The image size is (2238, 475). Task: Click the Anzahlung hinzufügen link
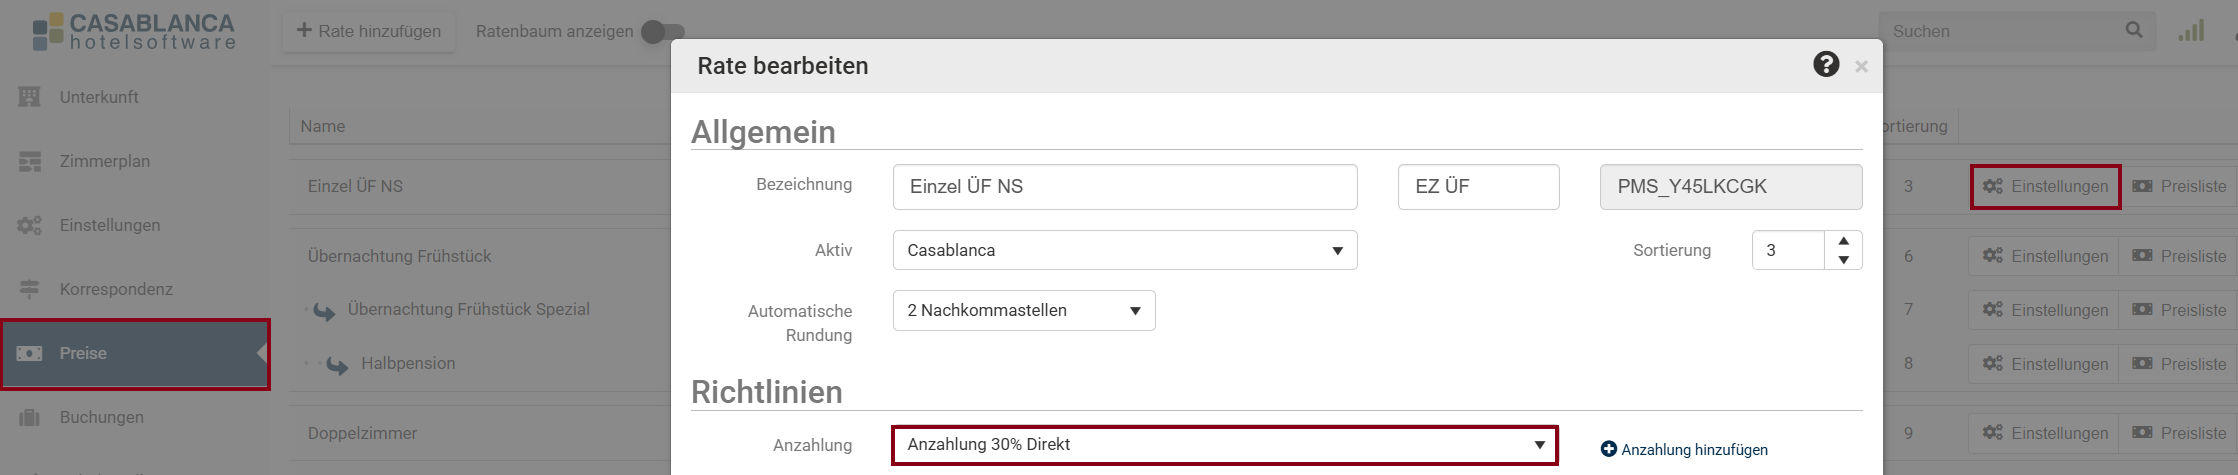tap(1684, 450)
